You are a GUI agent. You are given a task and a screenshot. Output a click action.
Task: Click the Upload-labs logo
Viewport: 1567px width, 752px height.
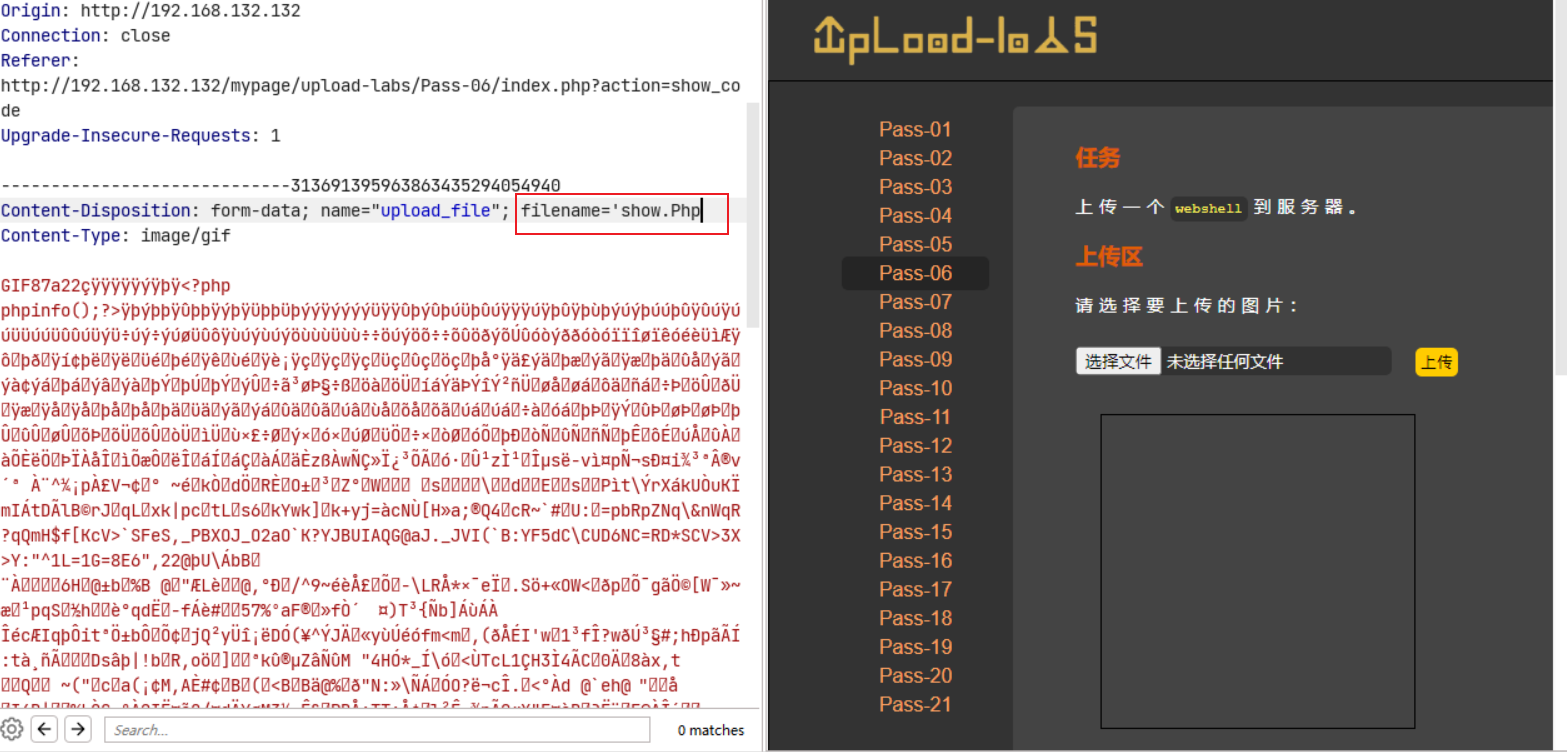[x=955, y=40]
